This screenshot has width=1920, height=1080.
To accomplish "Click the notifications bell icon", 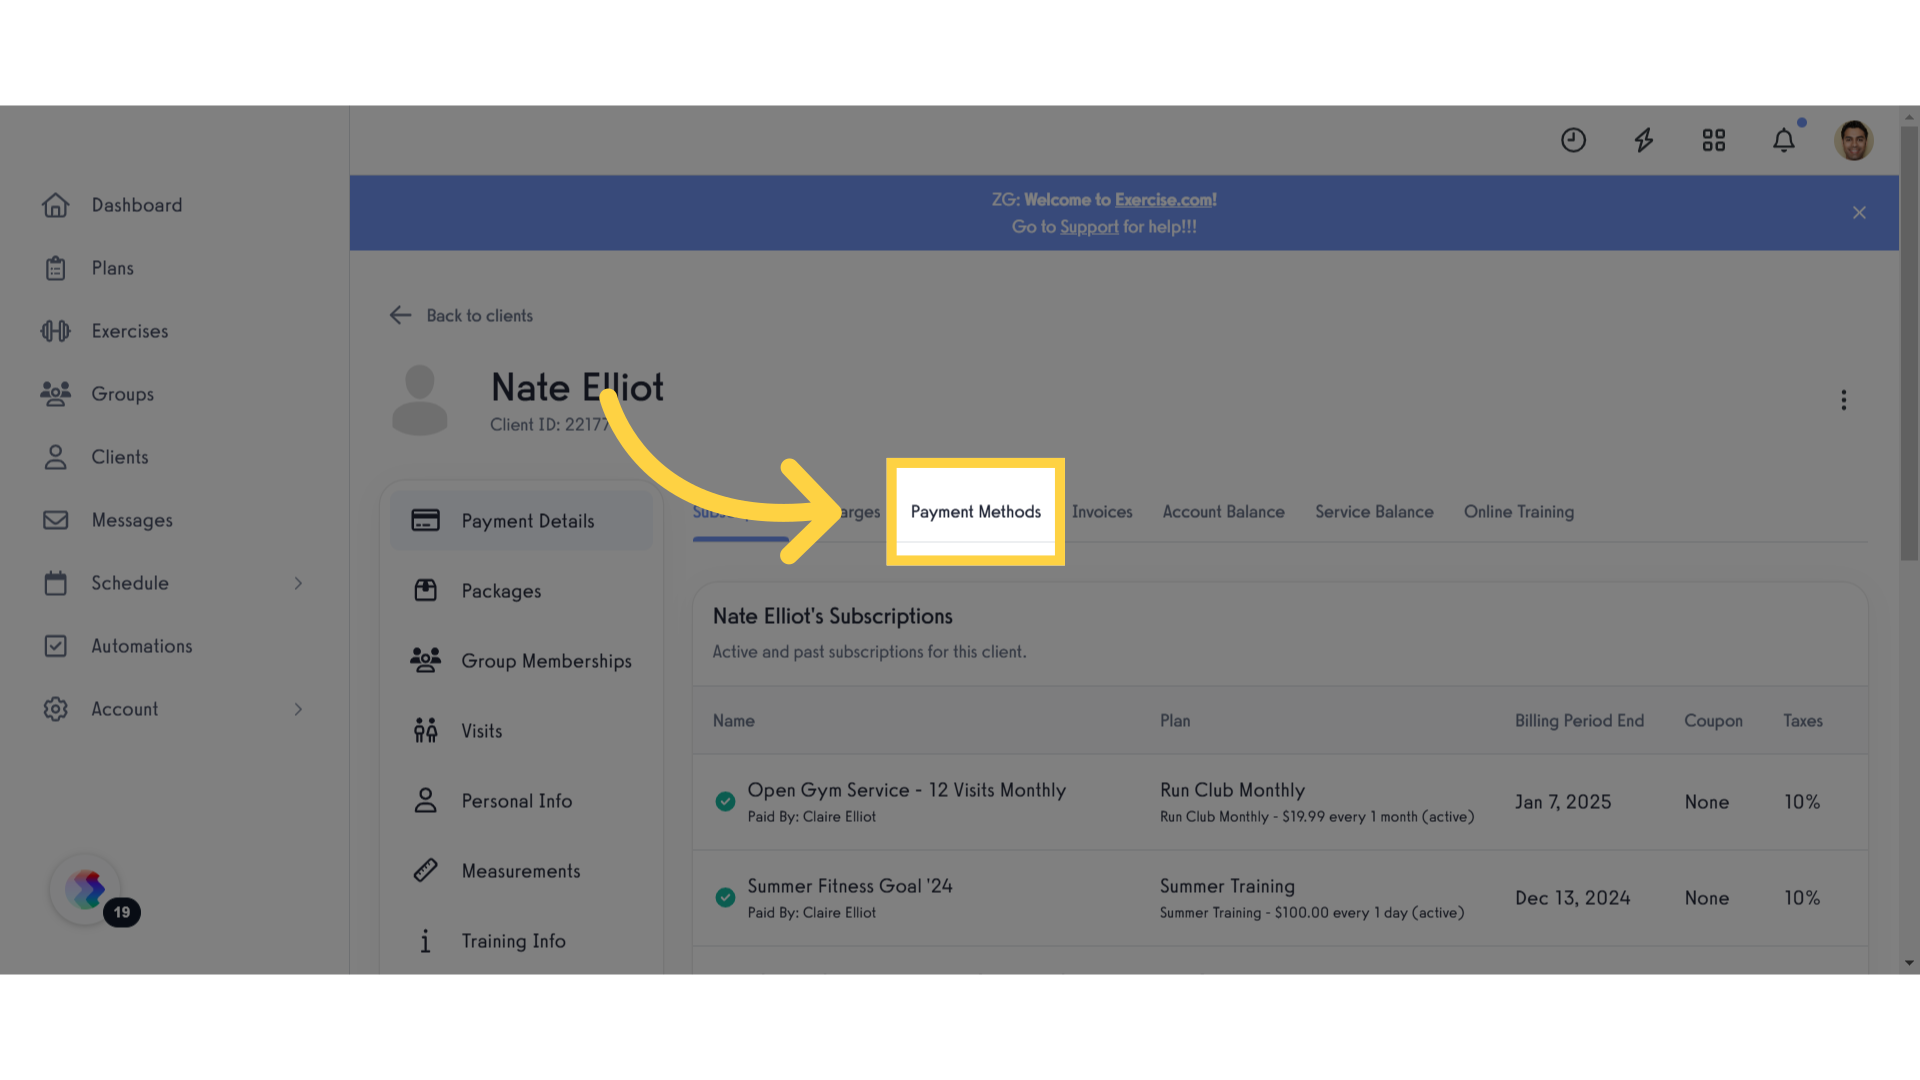I will point(1784,140).
